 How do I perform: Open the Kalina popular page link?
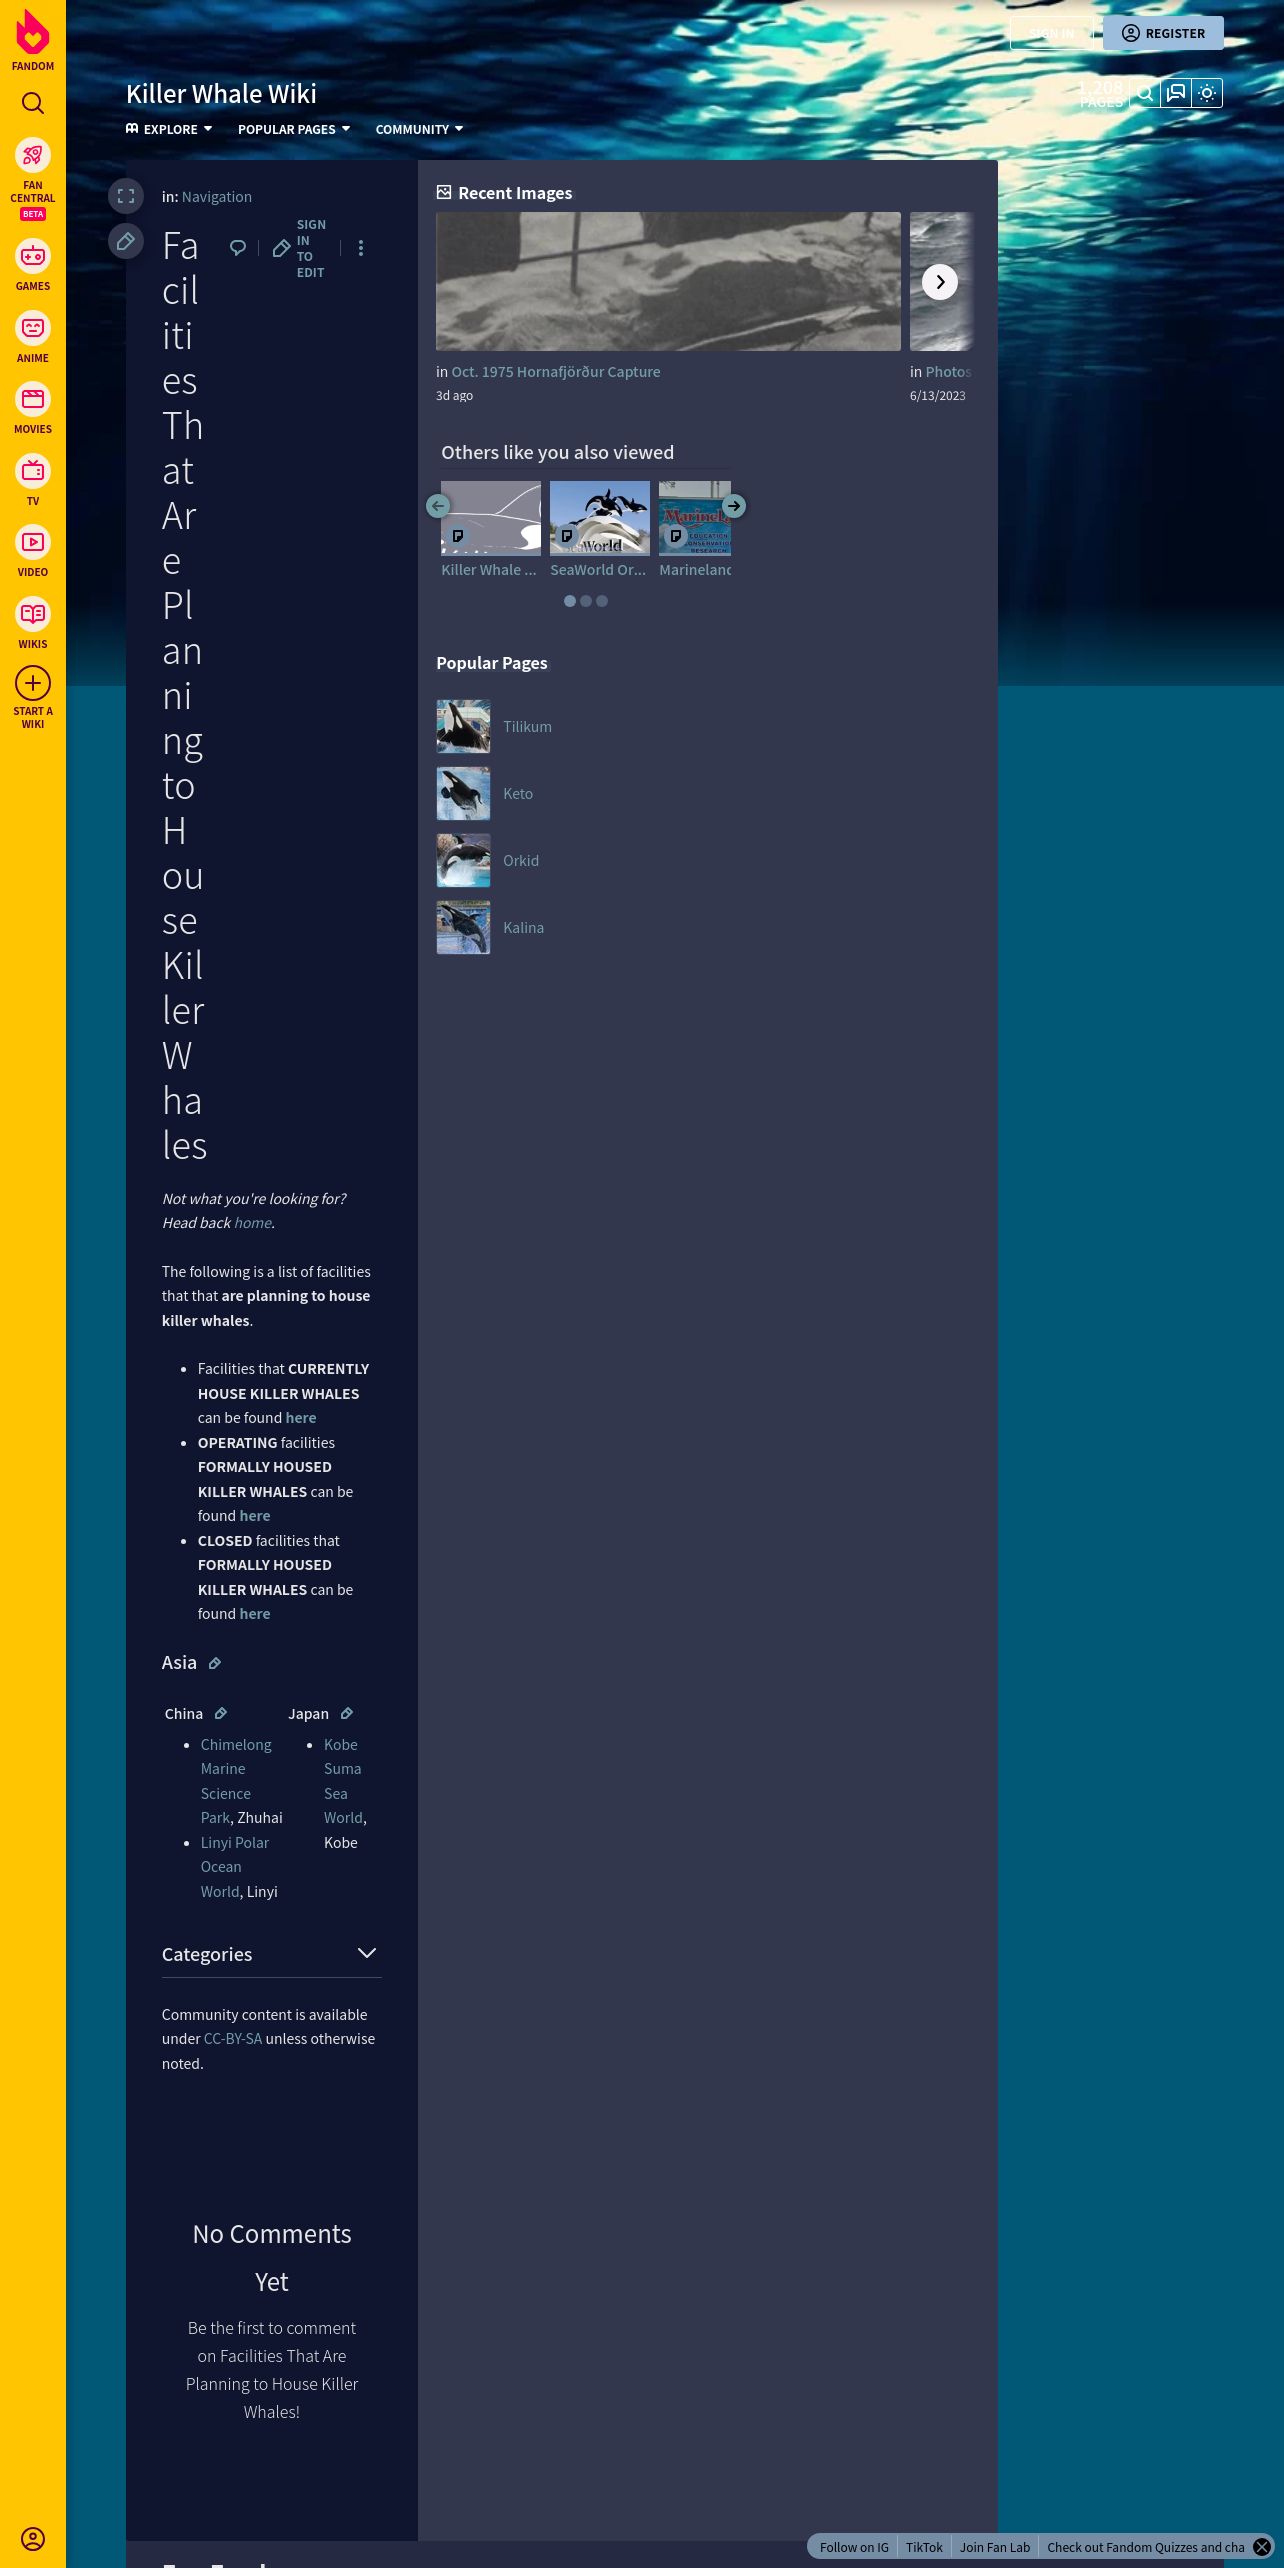click(x=523, y=928)
